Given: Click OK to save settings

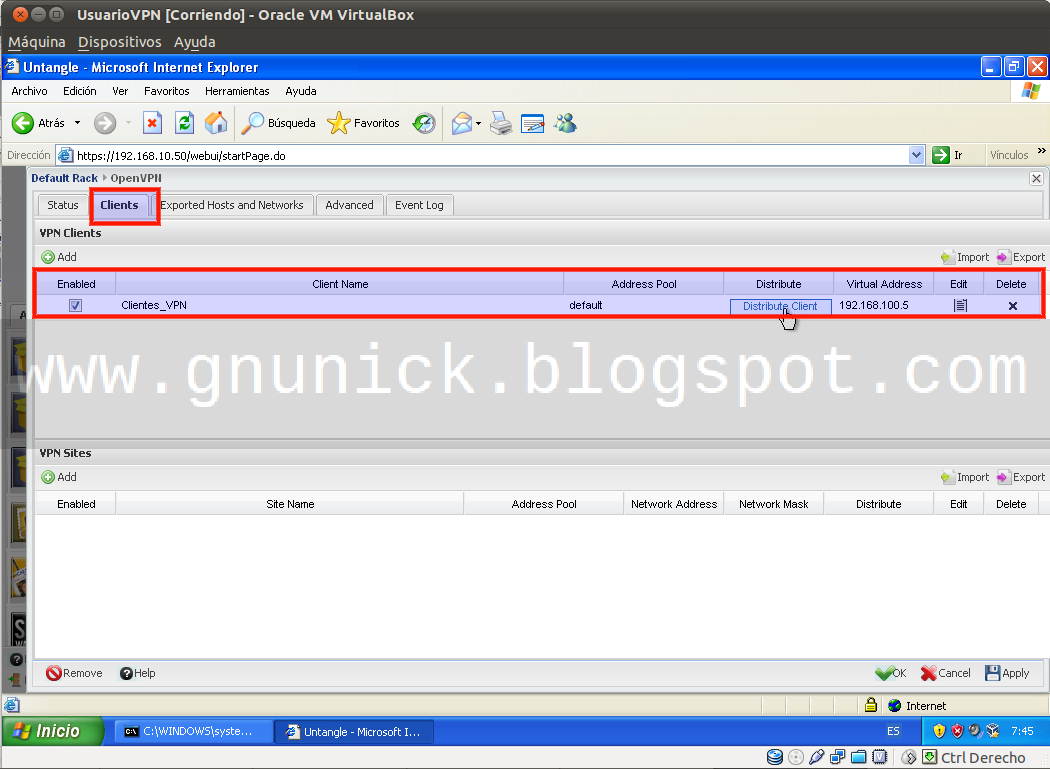Looking at the screenshot, I should pos(891,673).
